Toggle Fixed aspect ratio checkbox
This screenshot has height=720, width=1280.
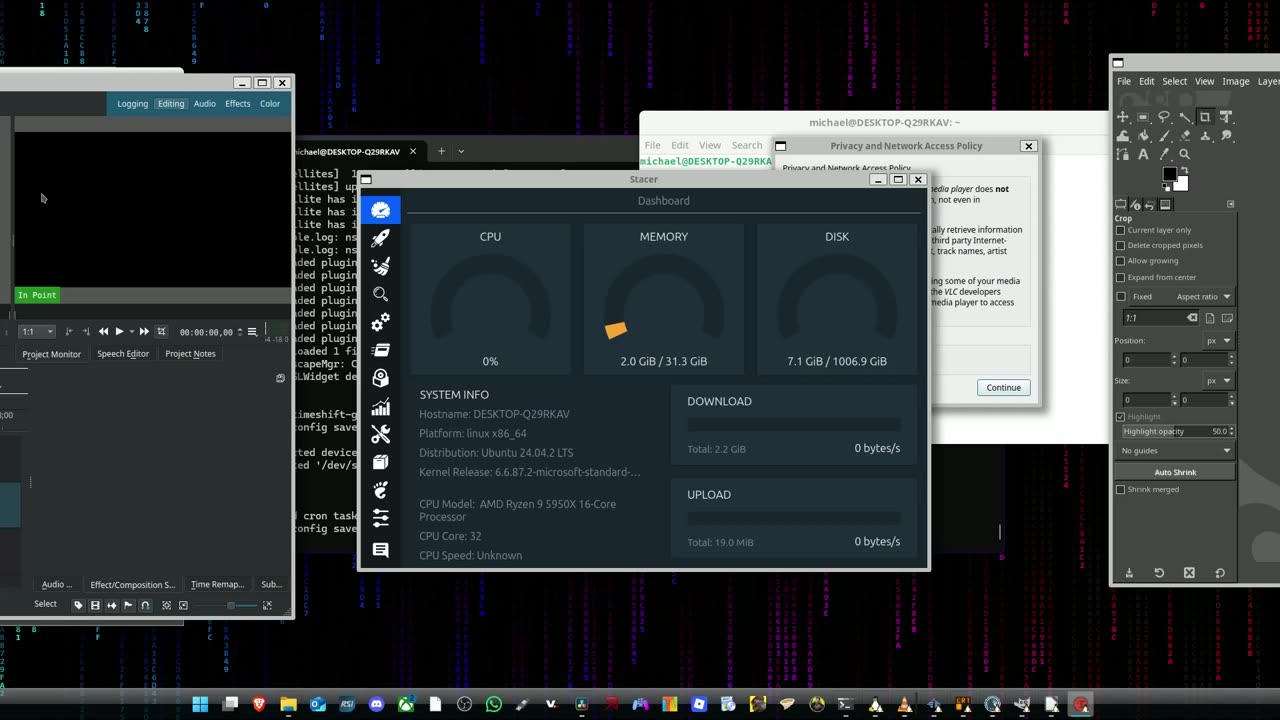coord(1120,296)
